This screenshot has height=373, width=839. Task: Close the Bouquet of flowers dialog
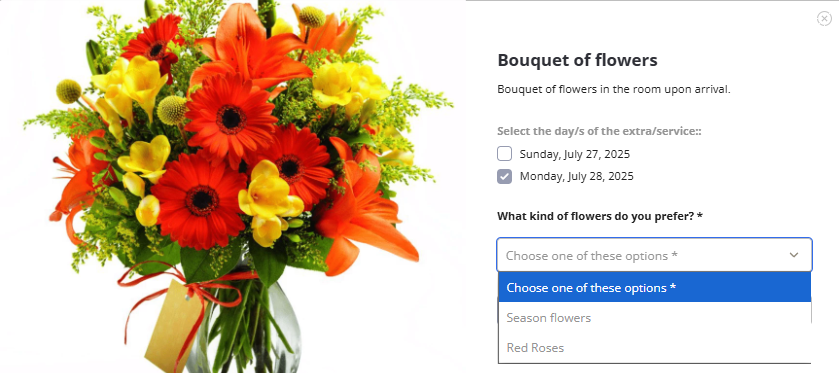[824, 19]
